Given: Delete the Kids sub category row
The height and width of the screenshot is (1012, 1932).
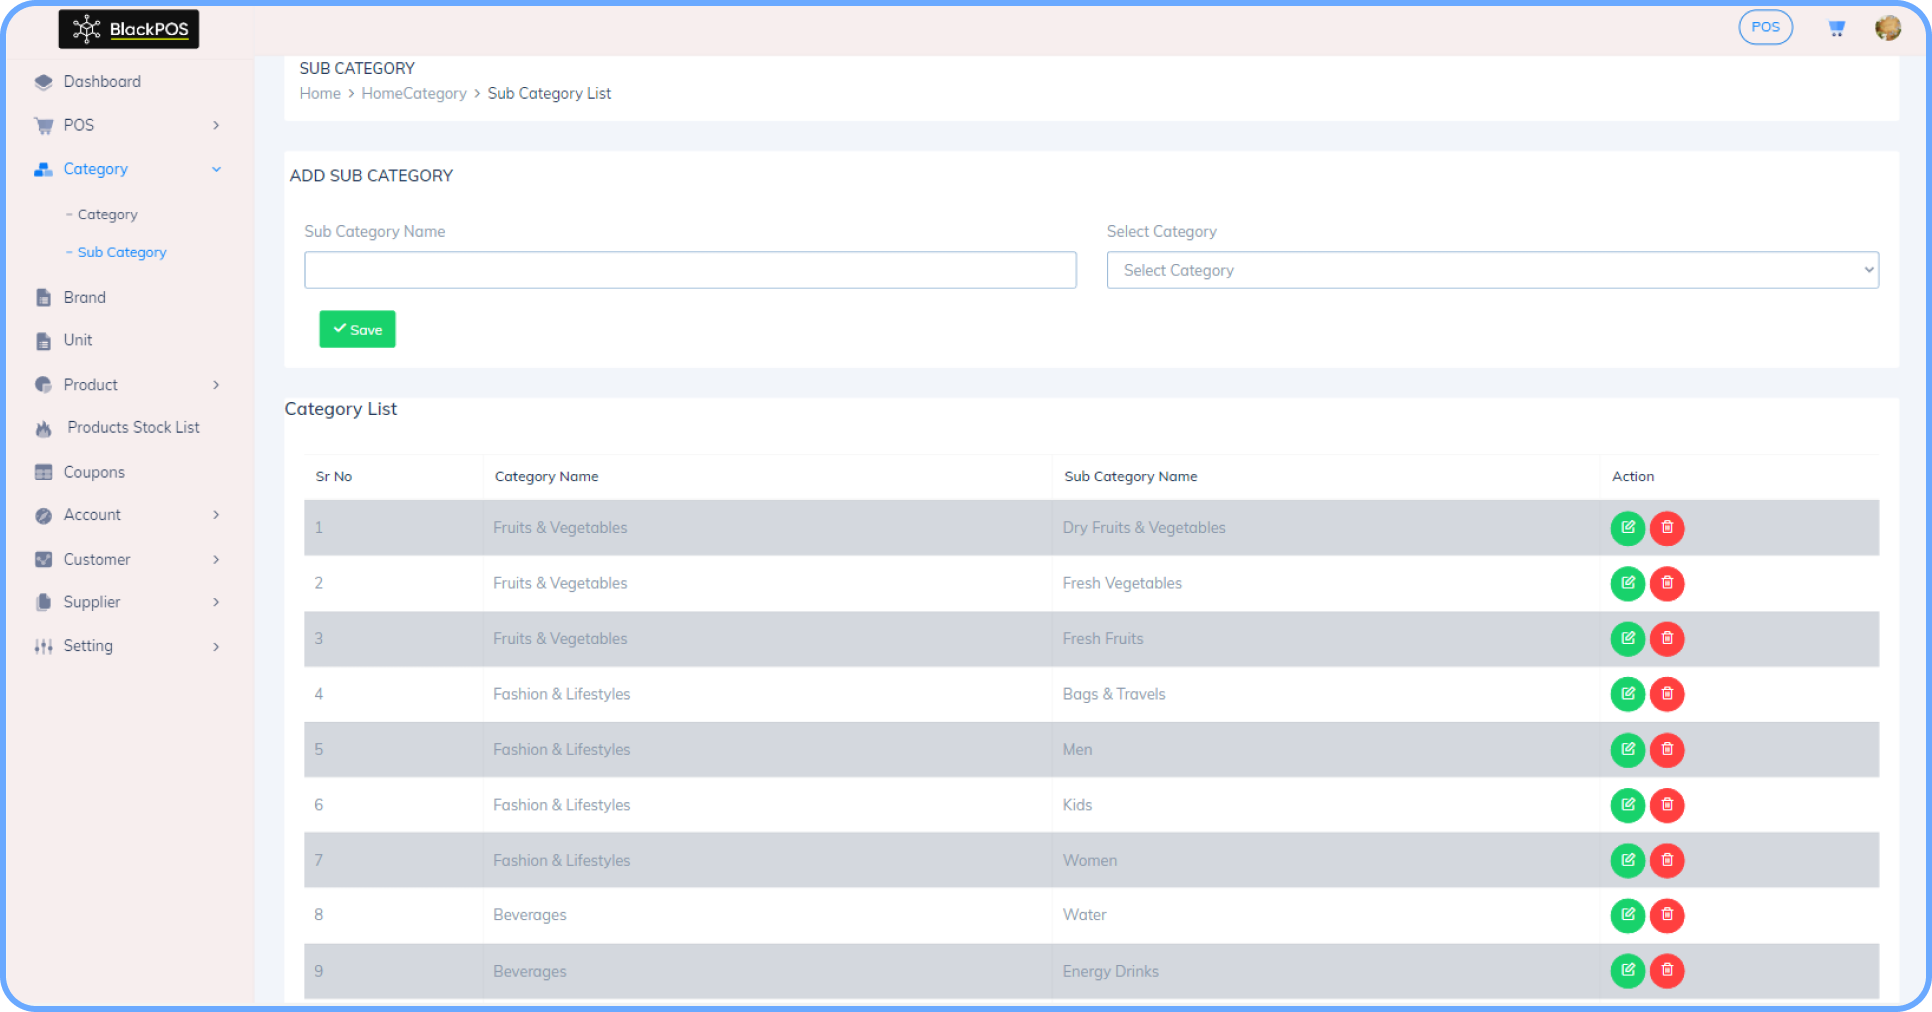Looking at the screenshot, I should coord(1667,805).
